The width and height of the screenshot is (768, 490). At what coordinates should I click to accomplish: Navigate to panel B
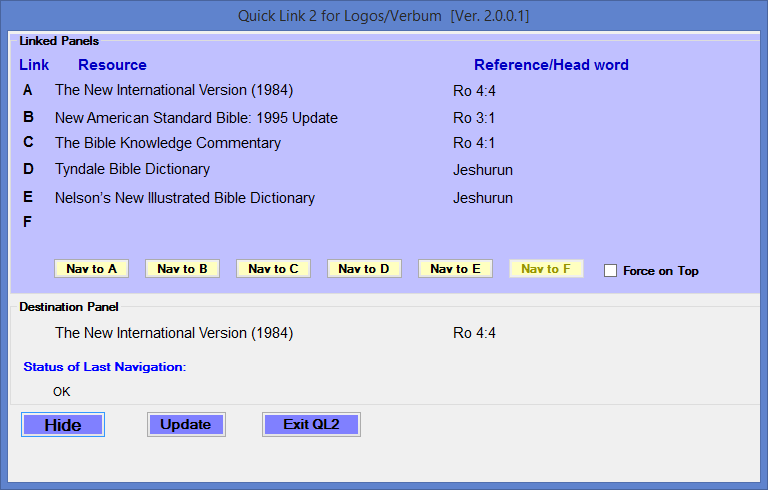(182, 269)
